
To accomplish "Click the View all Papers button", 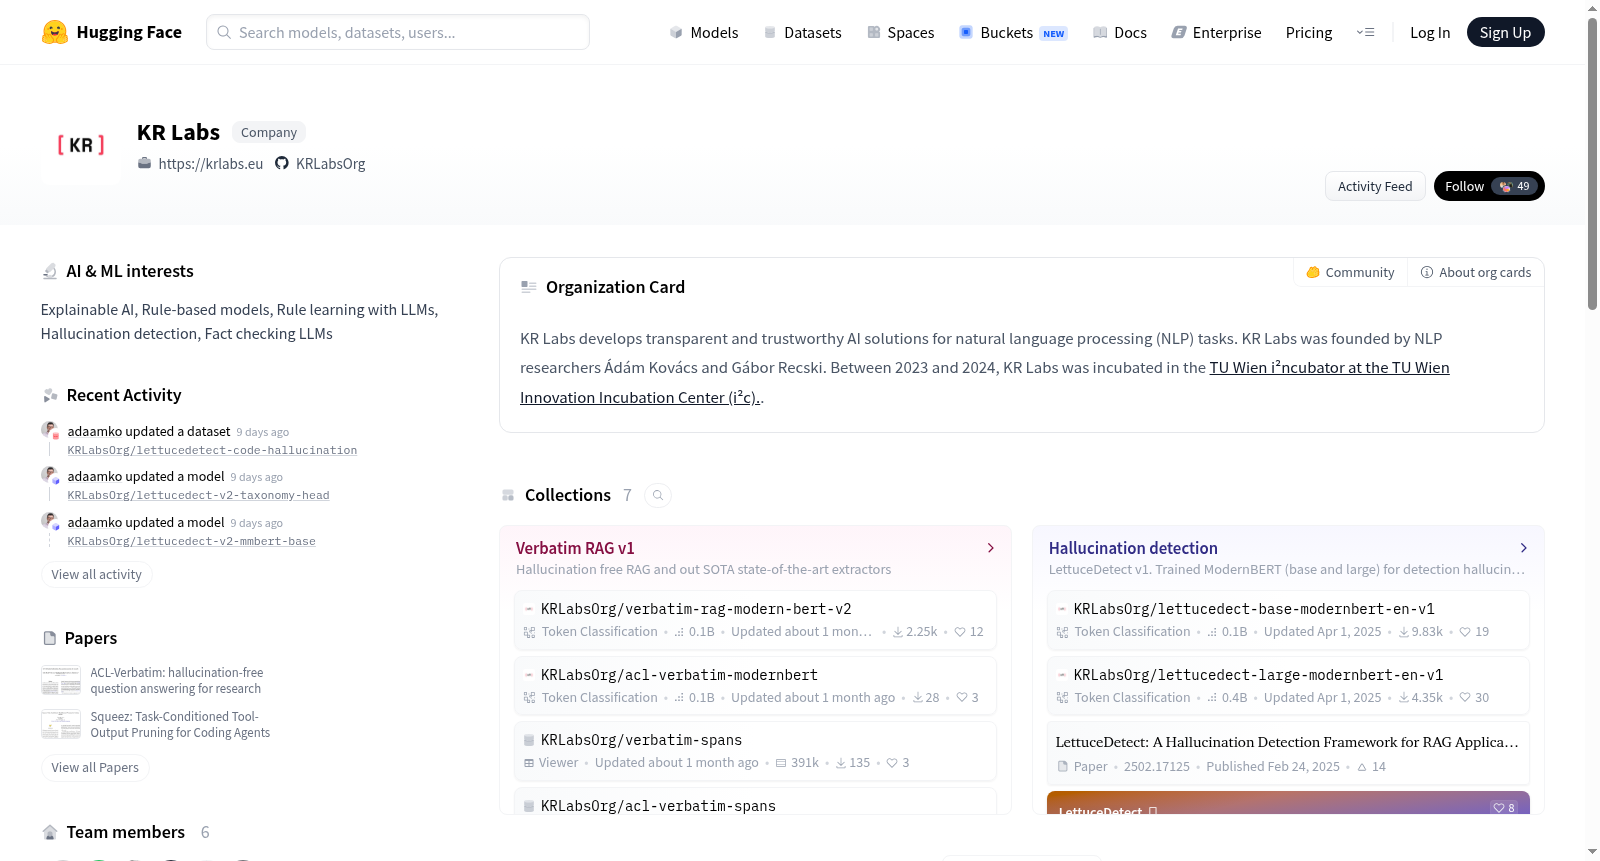I will pyautogui.click(x=95, y=767).
